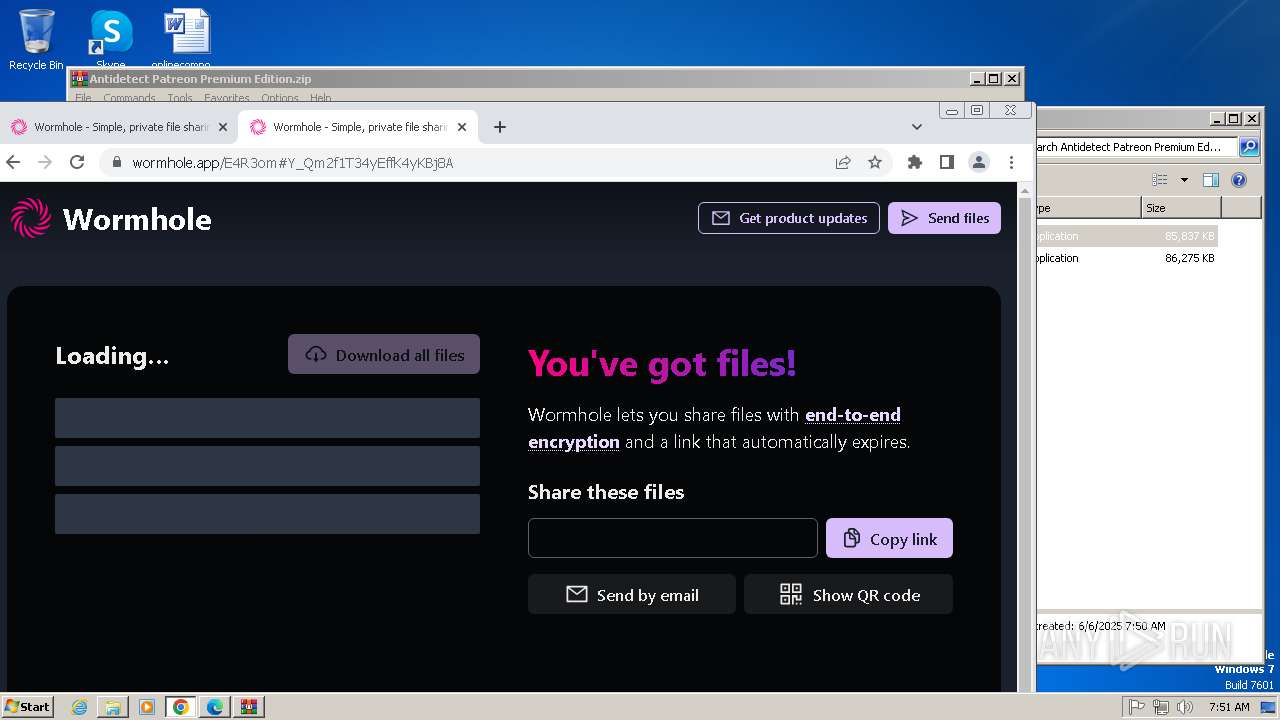Viewport: 1280px width, 720px height.
Task: Click the Copy link button
Action: point(889,538)
